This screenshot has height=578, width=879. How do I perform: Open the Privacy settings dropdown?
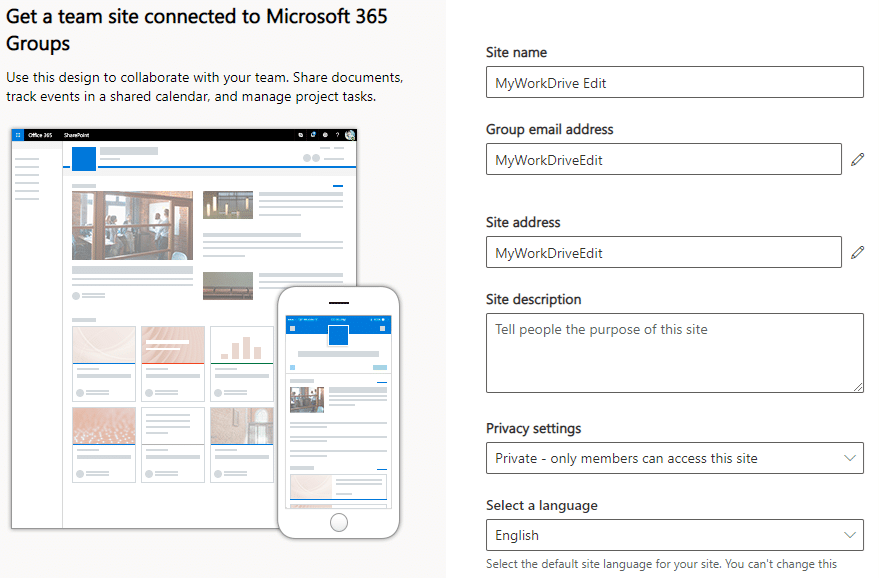point(674,458)
